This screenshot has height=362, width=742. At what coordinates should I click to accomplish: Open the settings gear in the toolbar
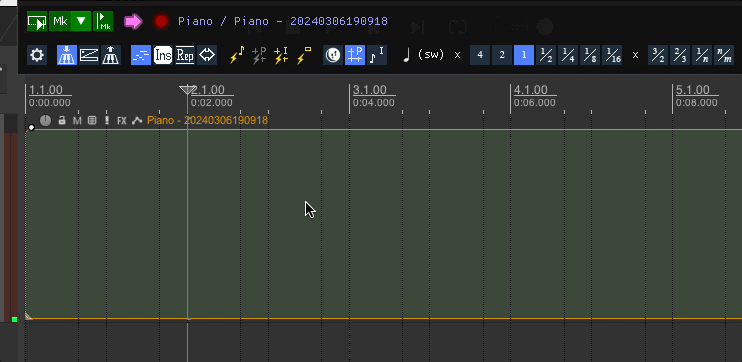coord(37,55)
